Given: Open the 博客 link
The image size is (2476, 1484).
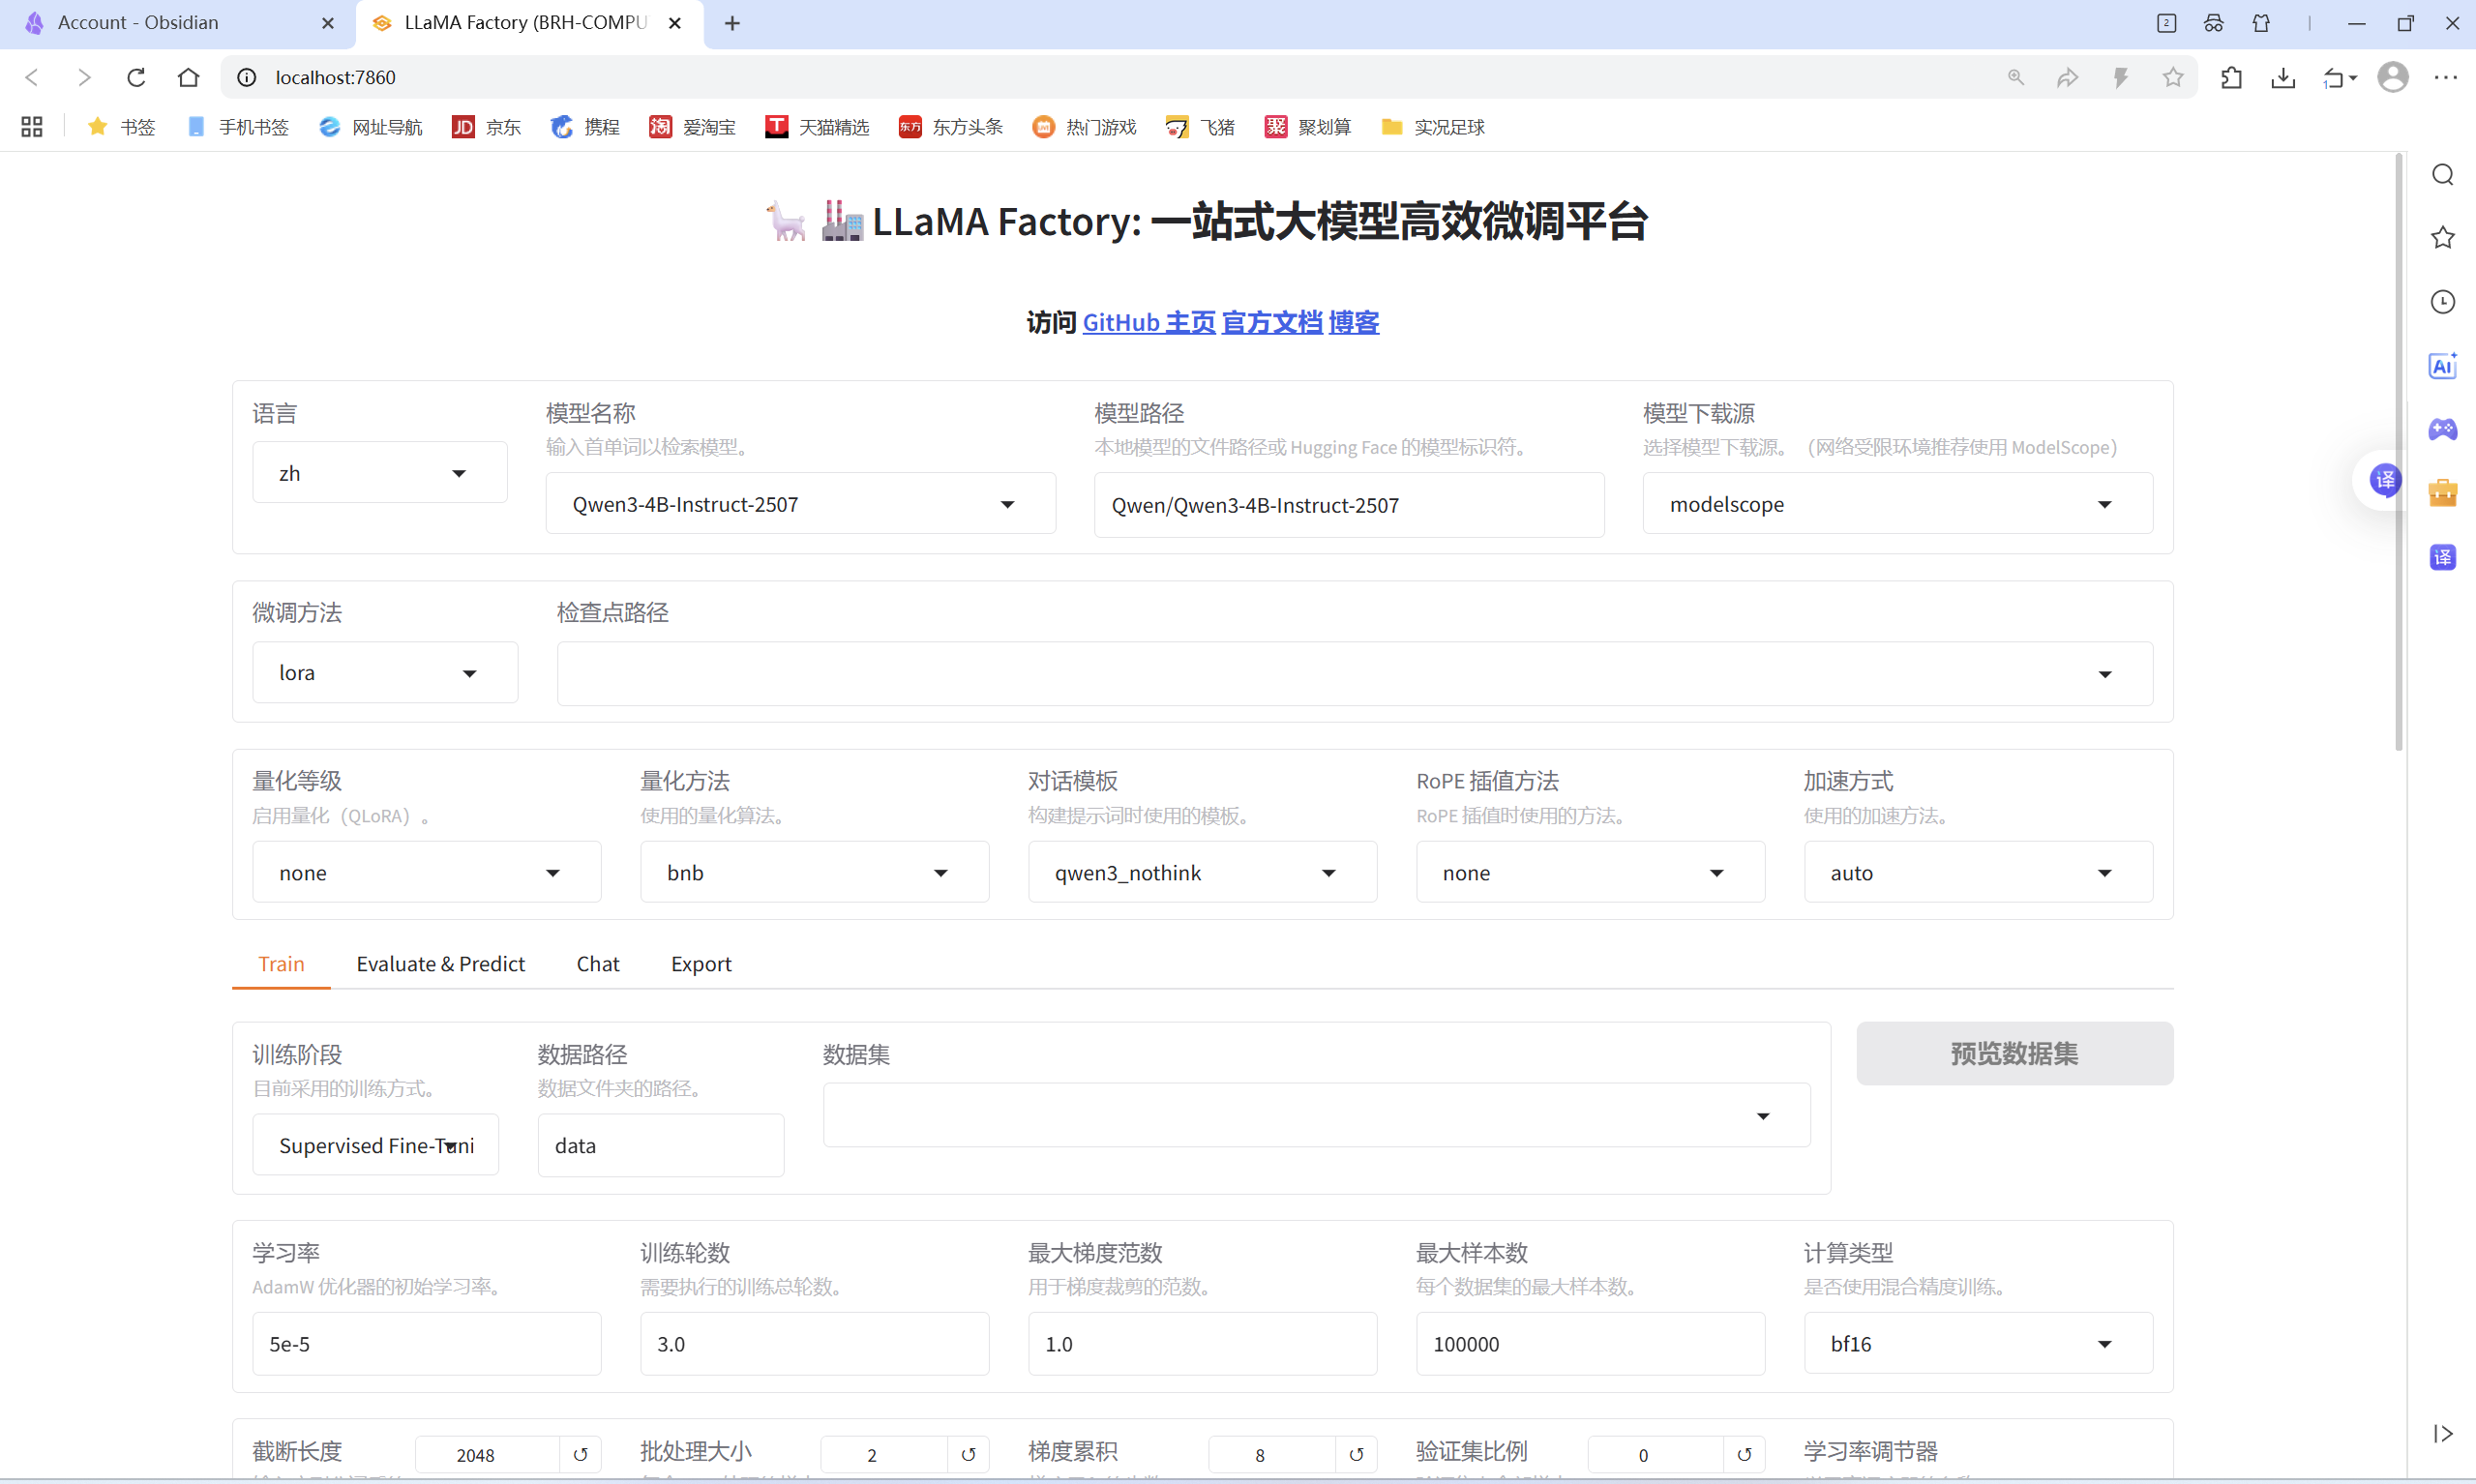Looking at the screenshot, I should tap(1354, 322).
